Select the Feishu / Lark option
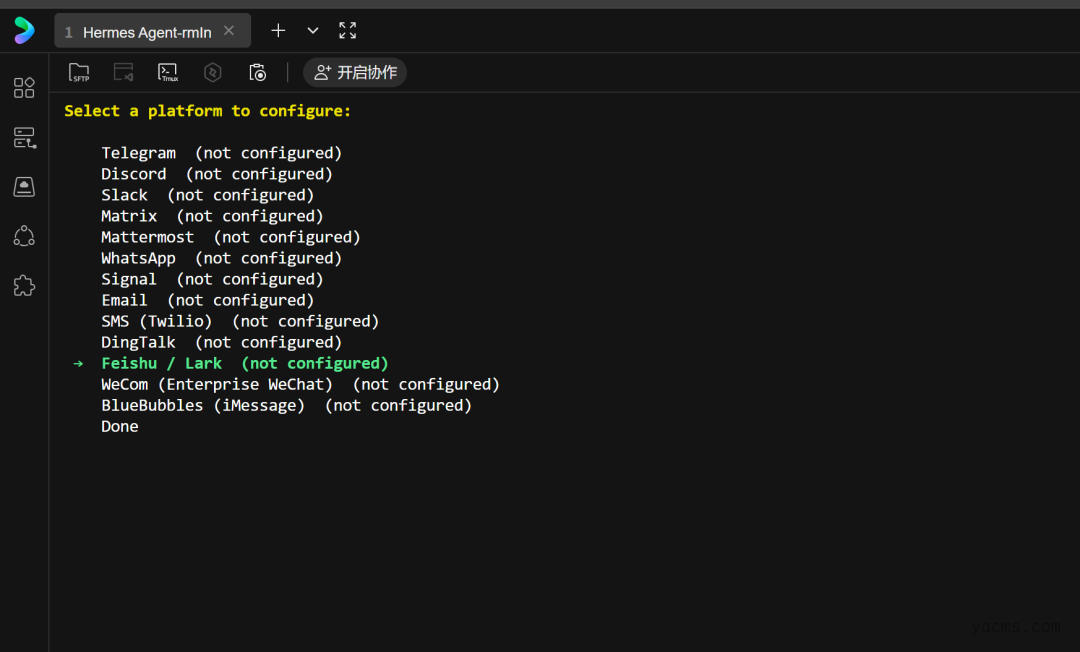 (161, 363)
